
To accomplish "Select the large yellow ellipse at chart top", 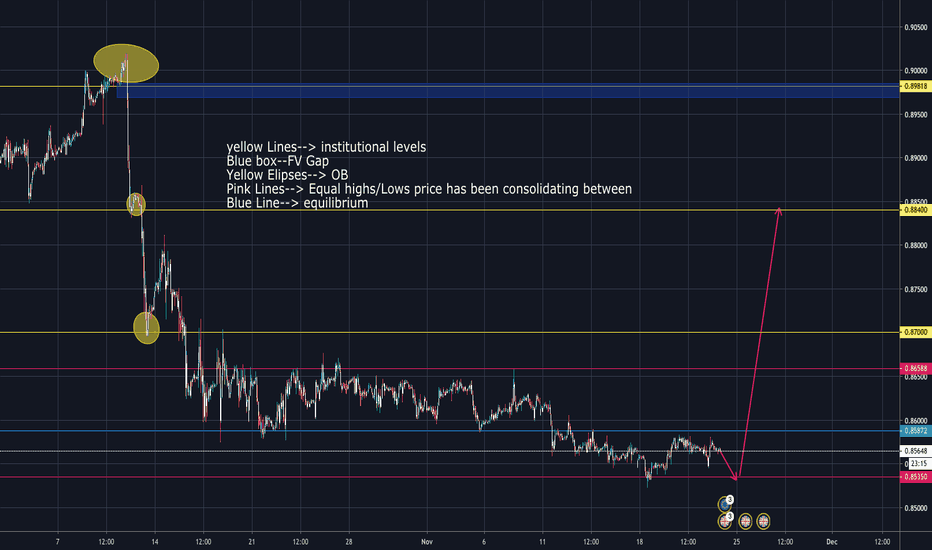I will pos(126,63).
